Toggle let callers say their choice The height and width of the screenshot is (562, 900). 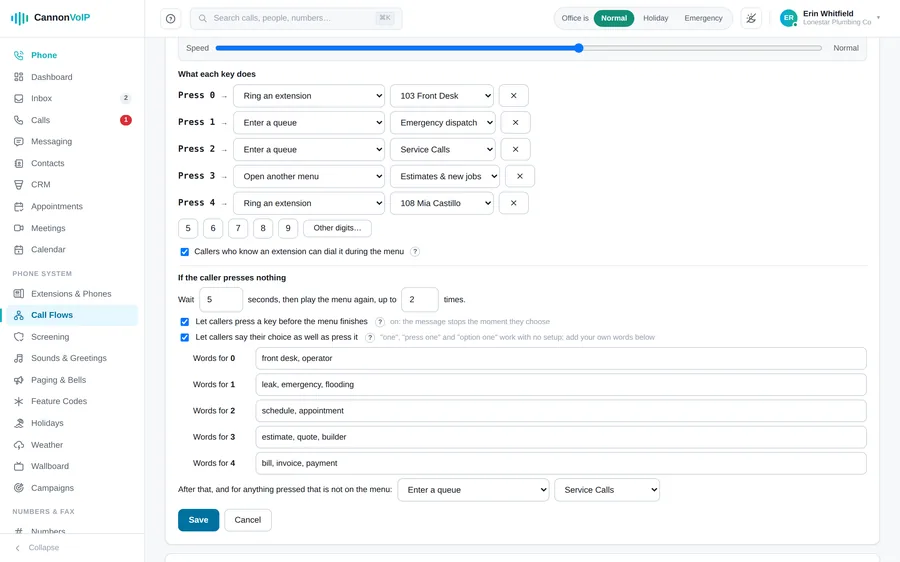185,338
